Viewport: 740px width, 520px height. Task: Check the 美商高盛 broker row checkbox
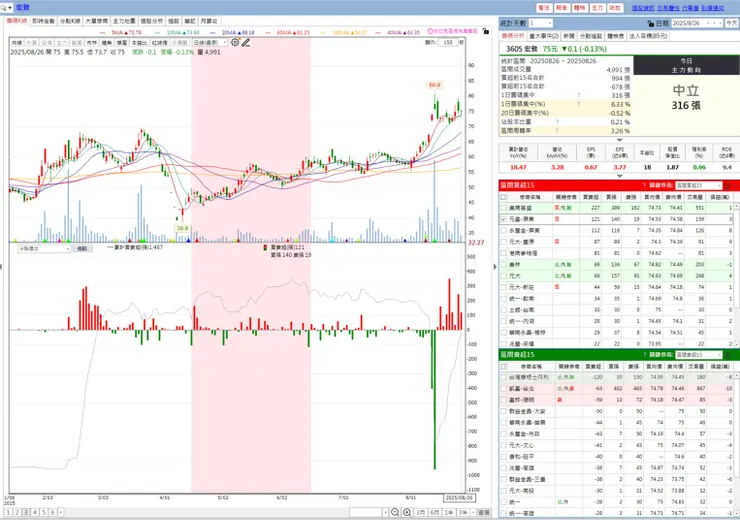tap(504, 208)
